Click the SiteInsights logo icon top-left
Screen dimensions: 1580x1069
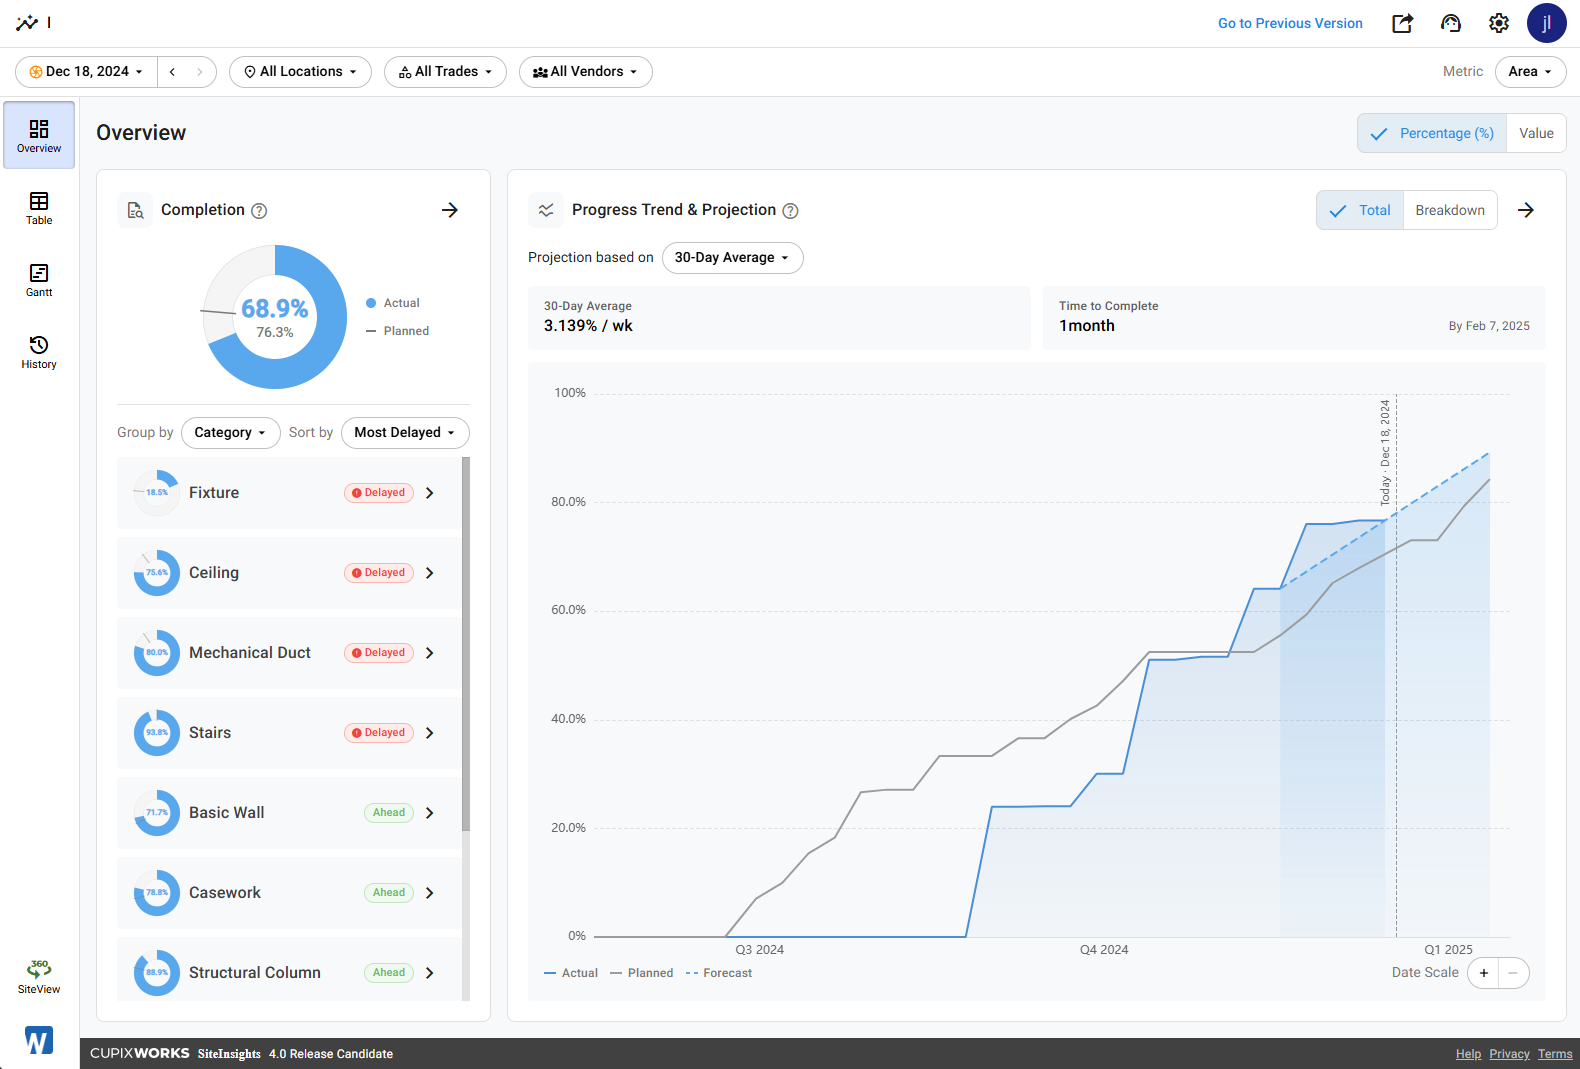tap(27, 22)
